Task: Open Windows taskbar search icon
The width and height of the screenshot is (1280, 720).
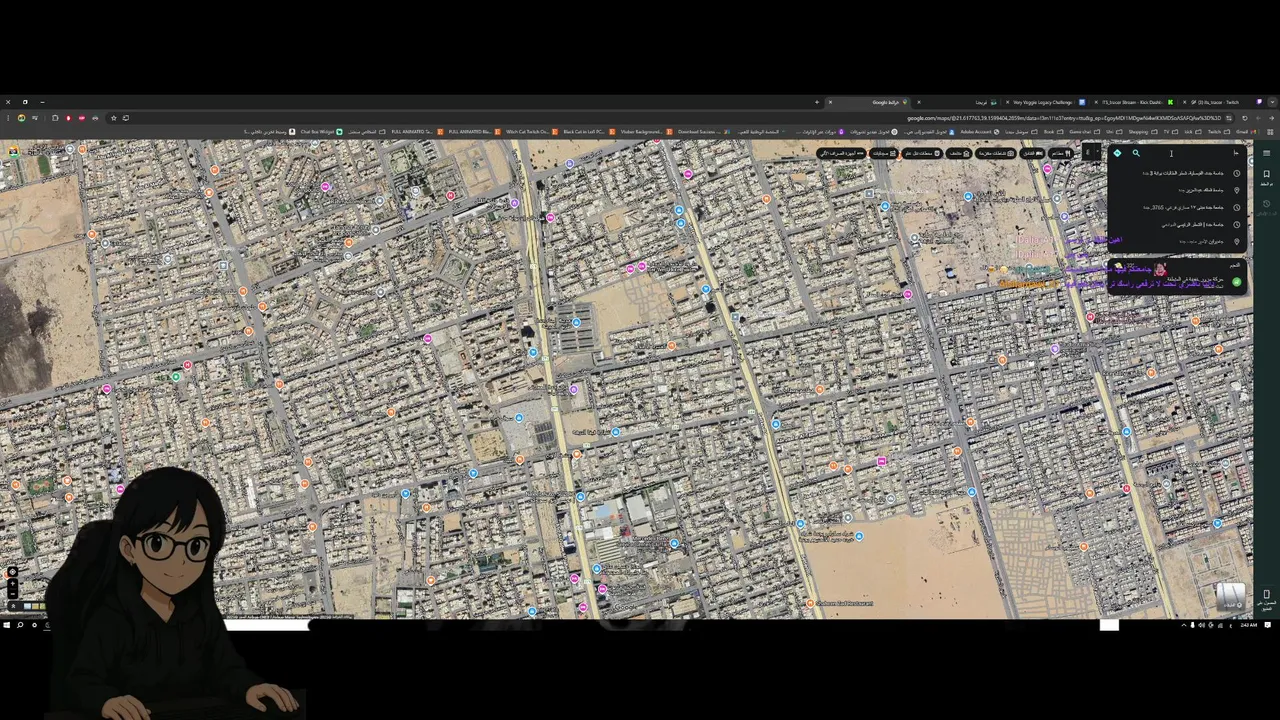Action: tap(20, 625)
